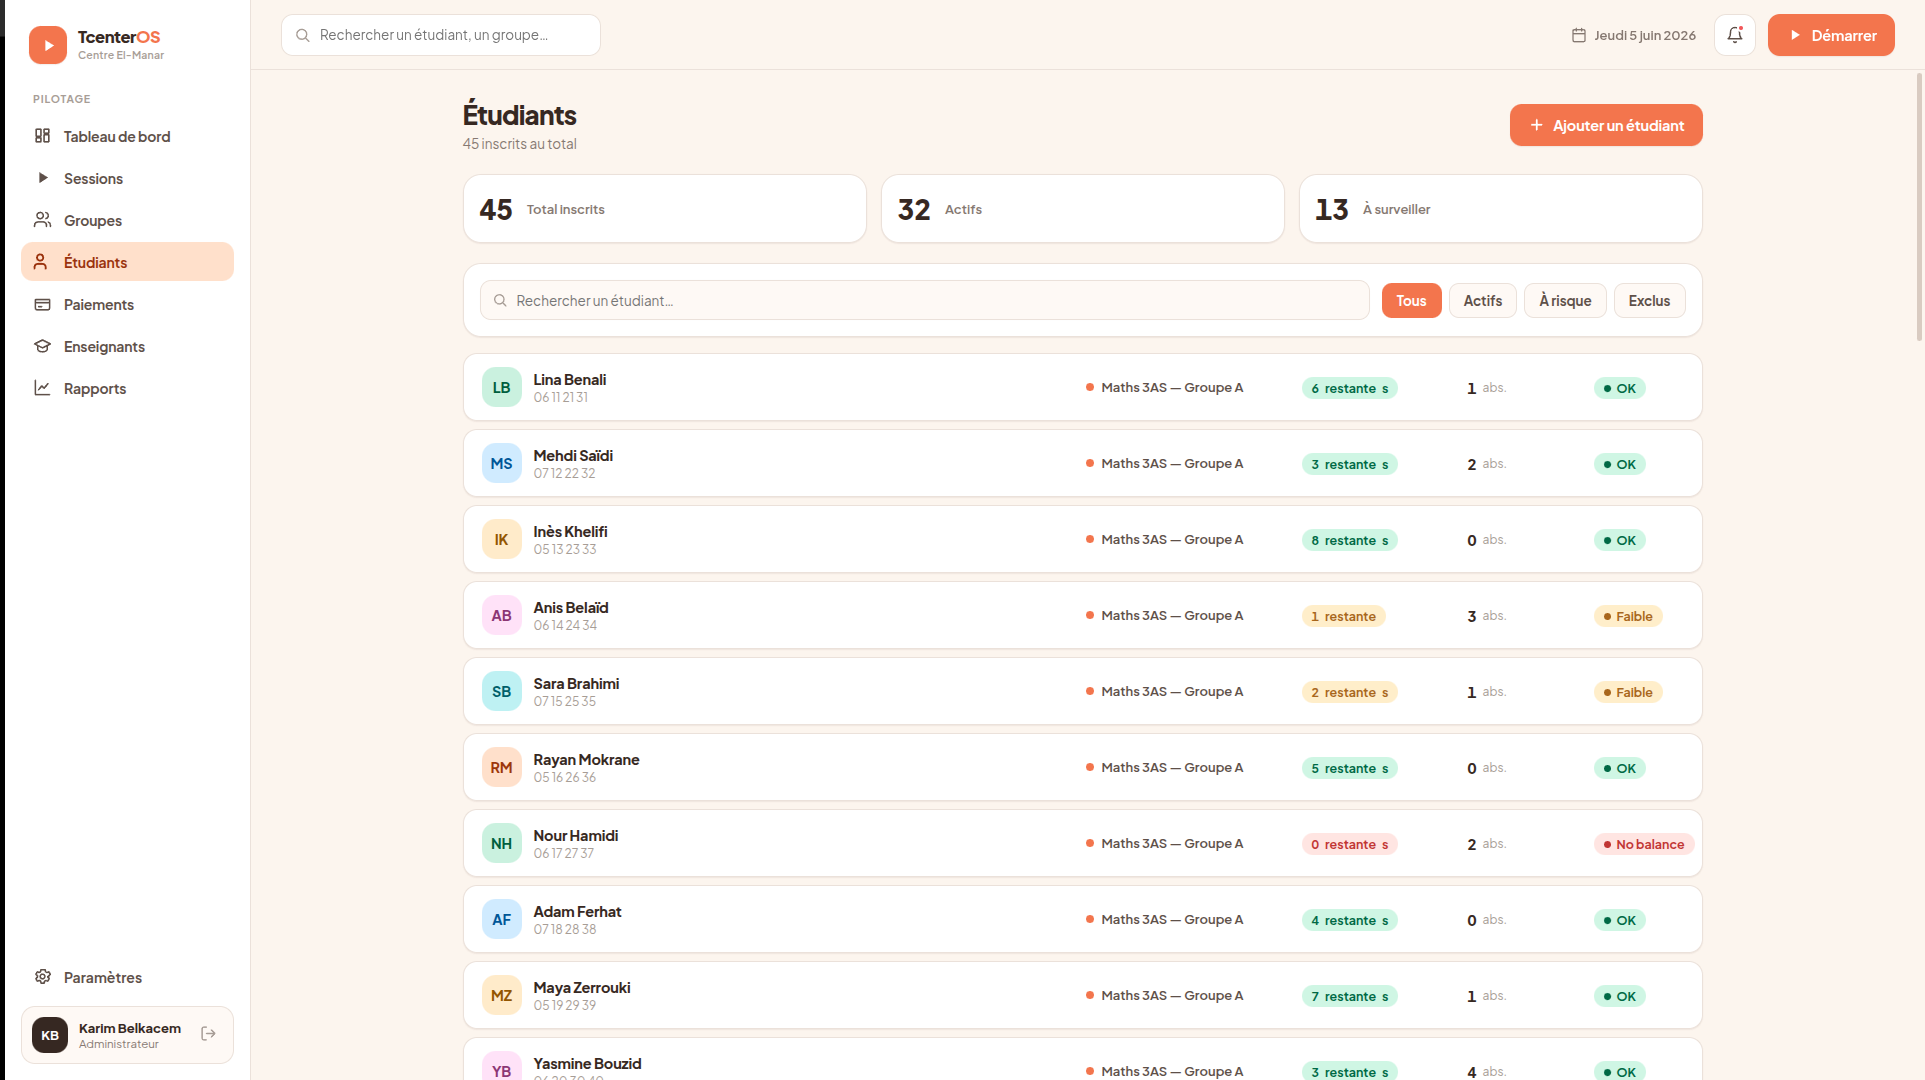Click Inès Khelifi's name

570,531
